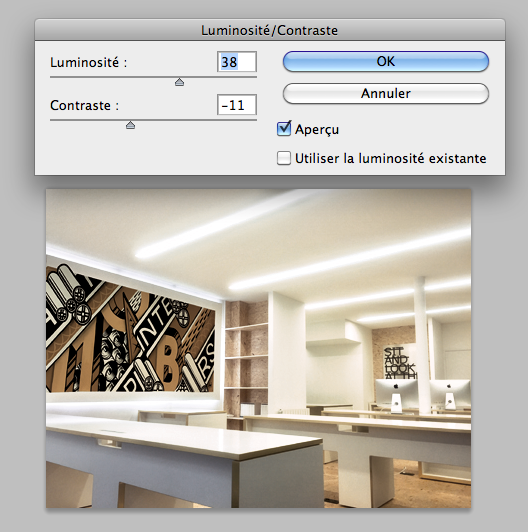
Task: Click OK to apply the adjustment
Action: [386, 61]
